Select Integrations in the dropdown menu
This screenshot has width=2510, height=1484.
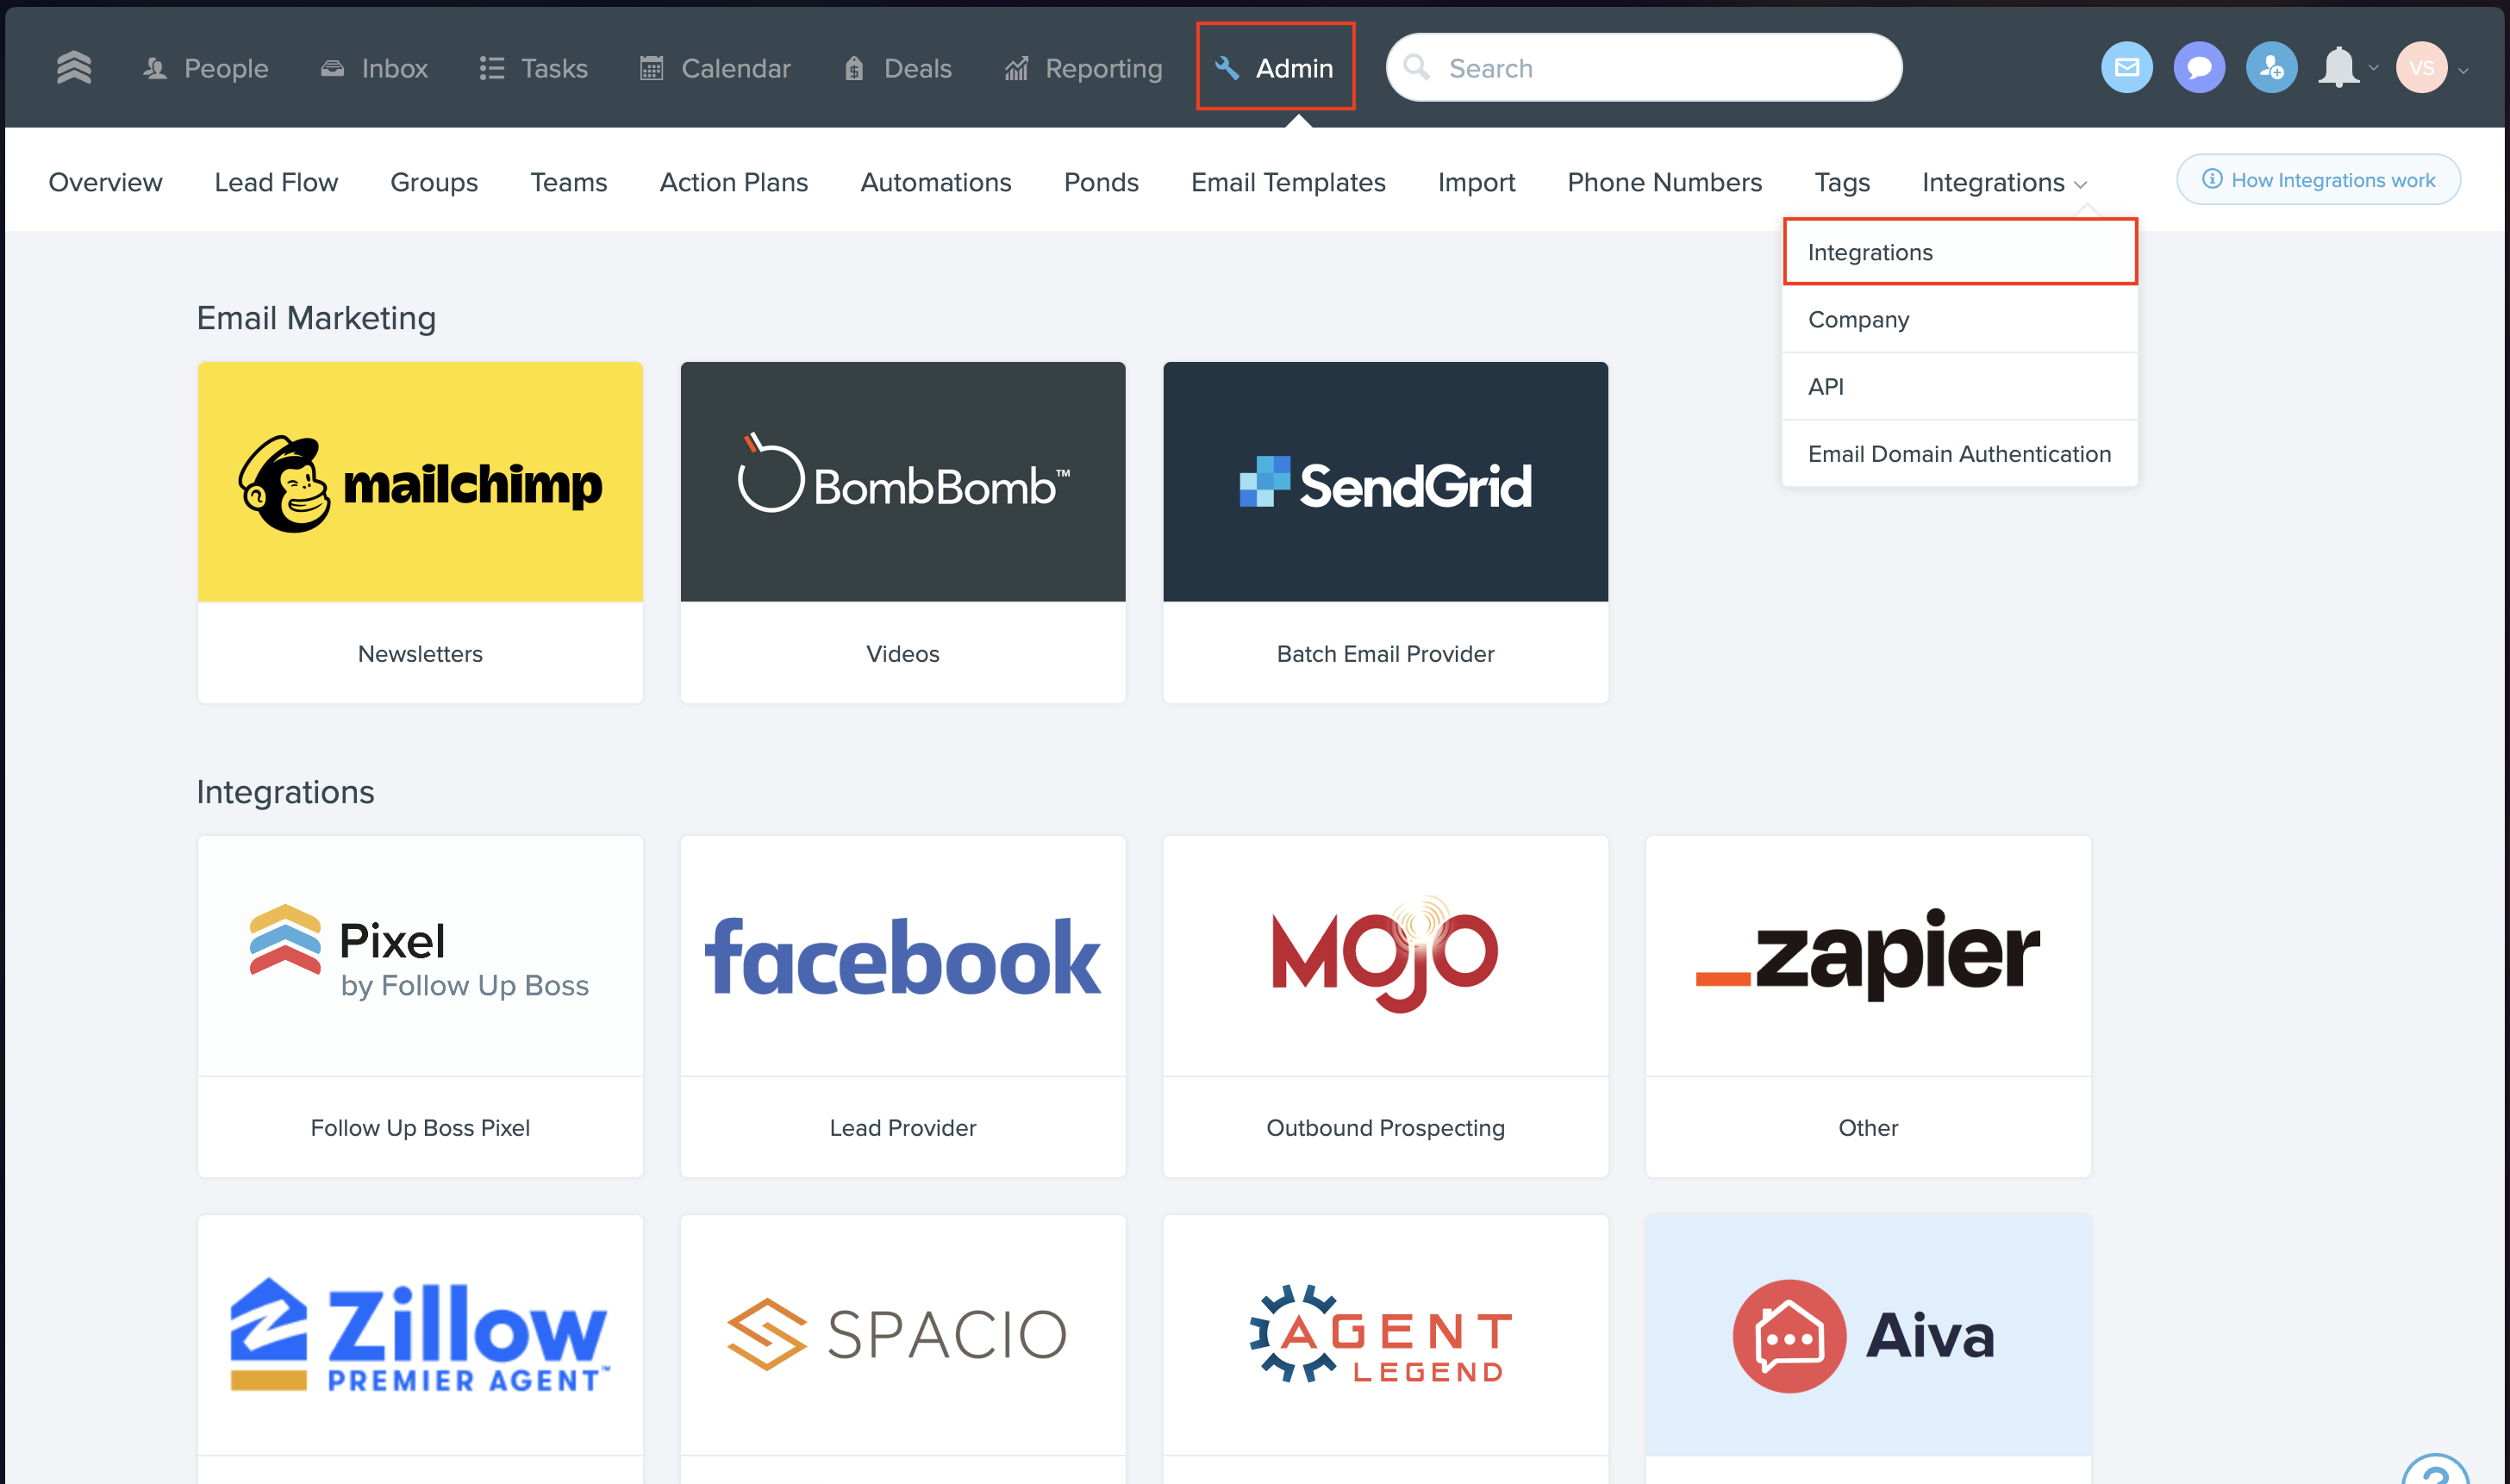1959,252
